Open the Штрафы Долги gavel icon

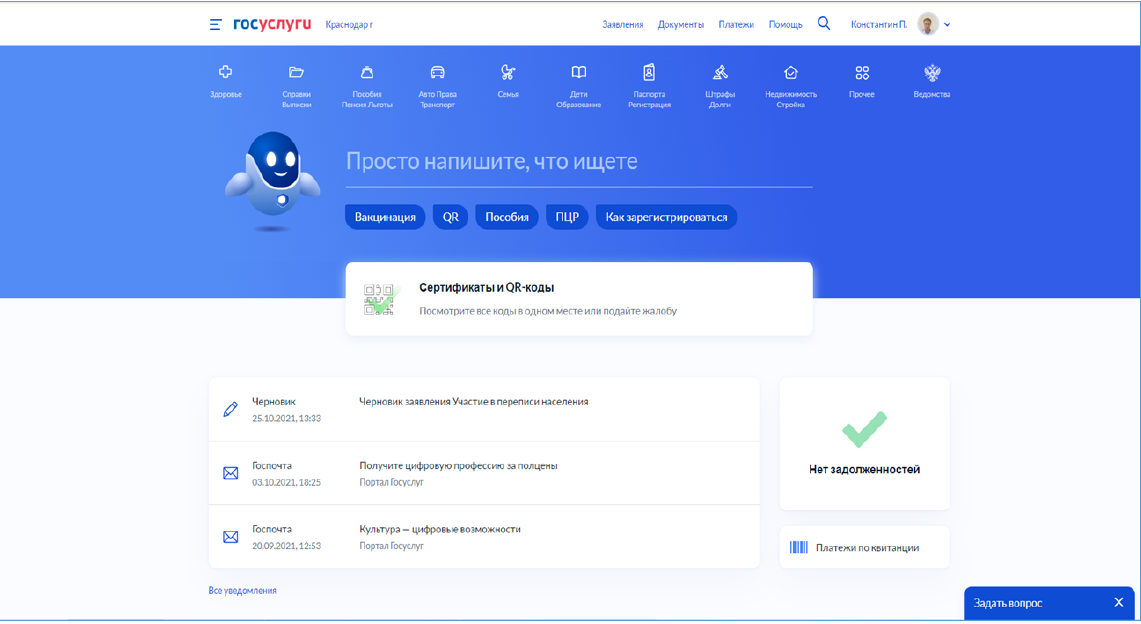point(720,72)
